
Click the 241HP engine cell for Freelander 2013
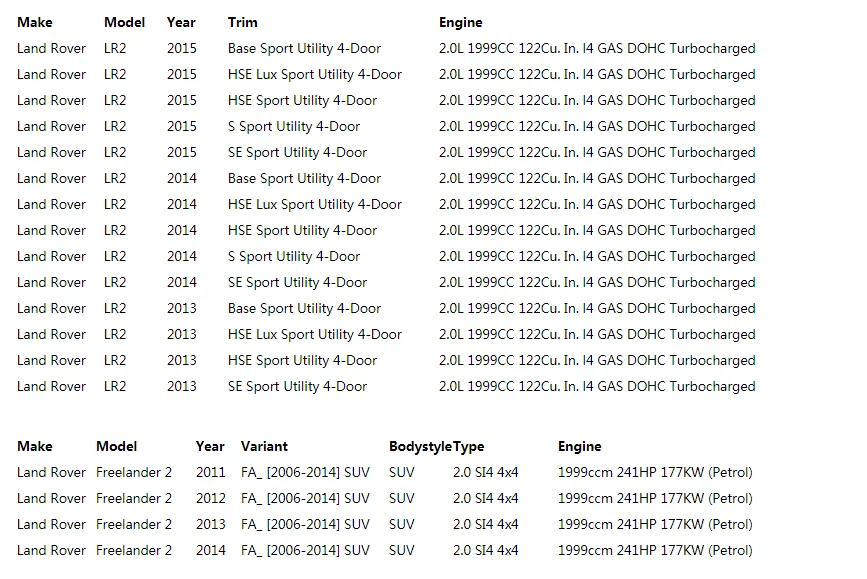655,524
